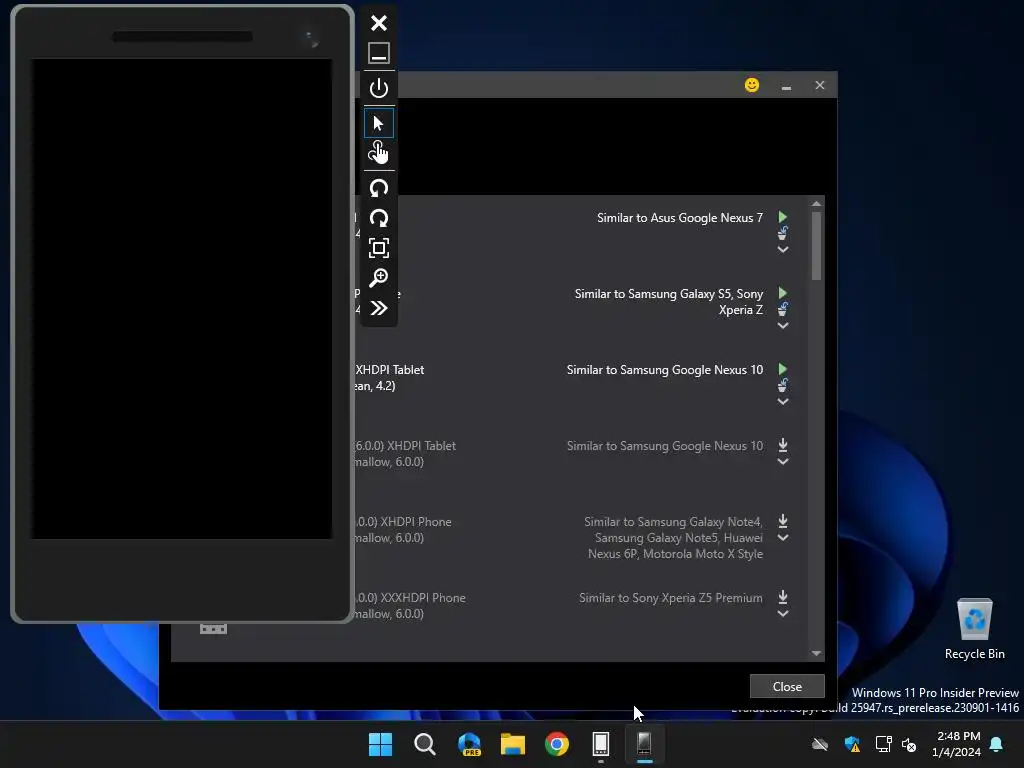The width and height of the screenshot is (1024, 768).
Task: Reset the Asus Google Nexus 7 profile
Action: (x=782, y=233)
